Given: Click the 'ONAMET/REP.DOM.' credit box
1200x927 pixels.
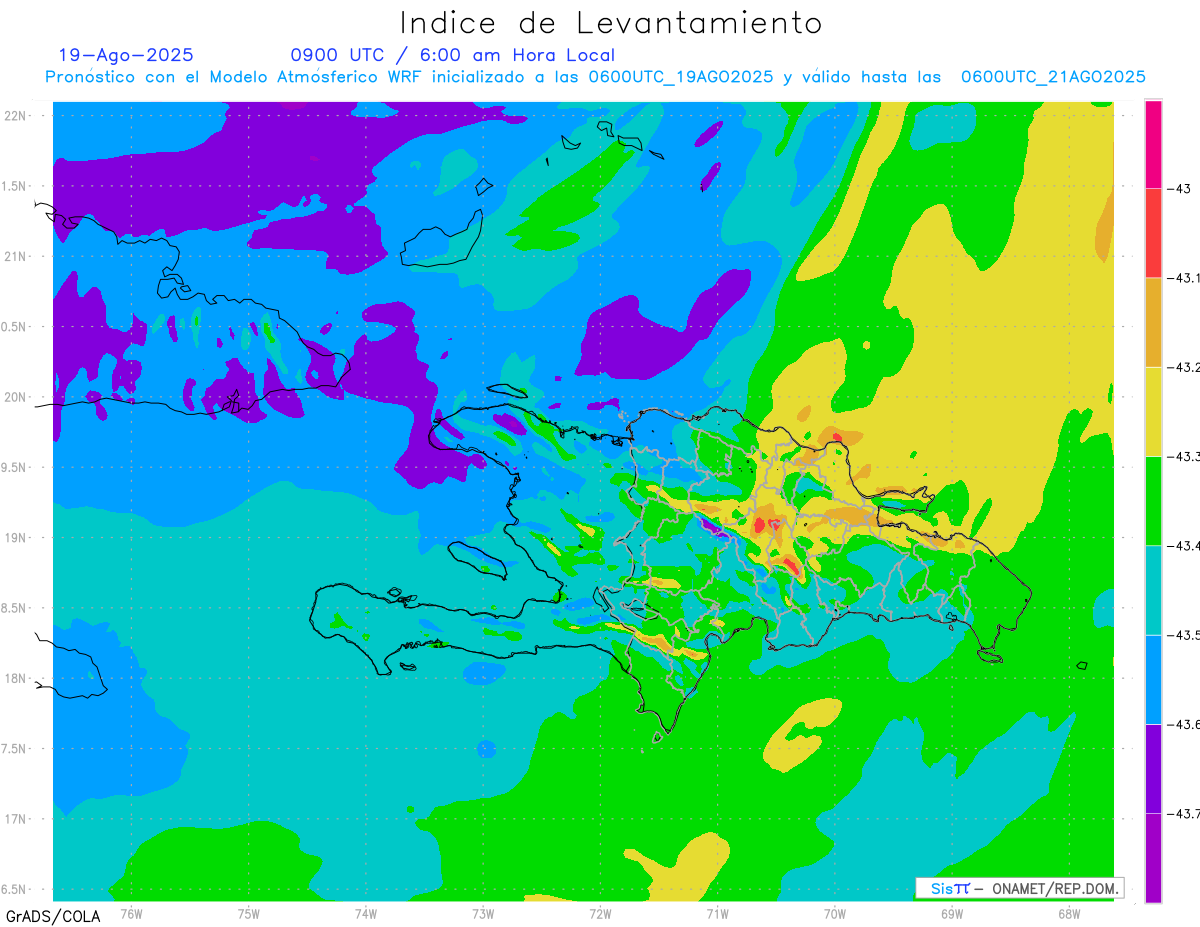Looking at the screenshot, I should coord(1019,888).
